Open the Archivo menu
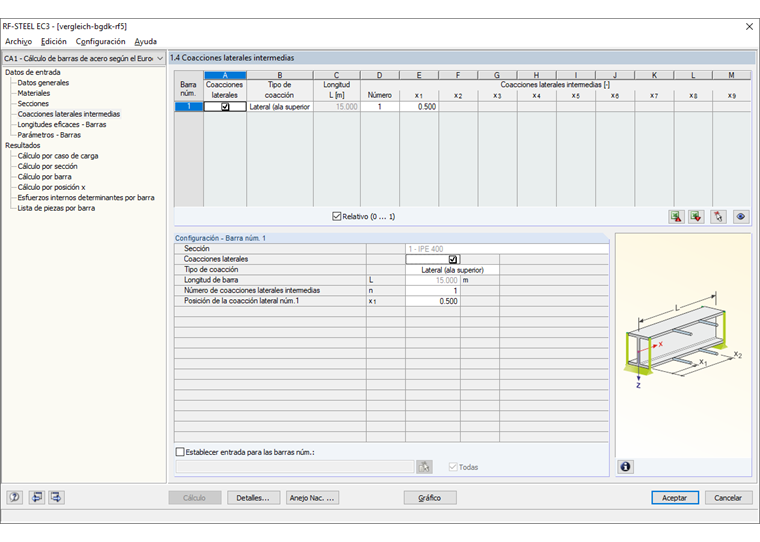The width and height of the screenshot is (760, 542). tap(18, 42)
